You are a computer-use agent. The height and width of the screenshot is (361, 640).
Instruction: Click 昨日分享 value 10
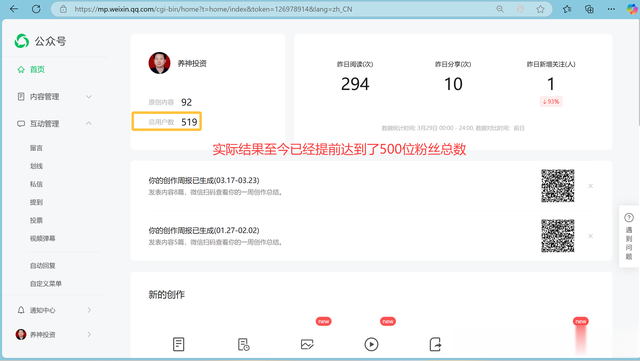(453, 84)
